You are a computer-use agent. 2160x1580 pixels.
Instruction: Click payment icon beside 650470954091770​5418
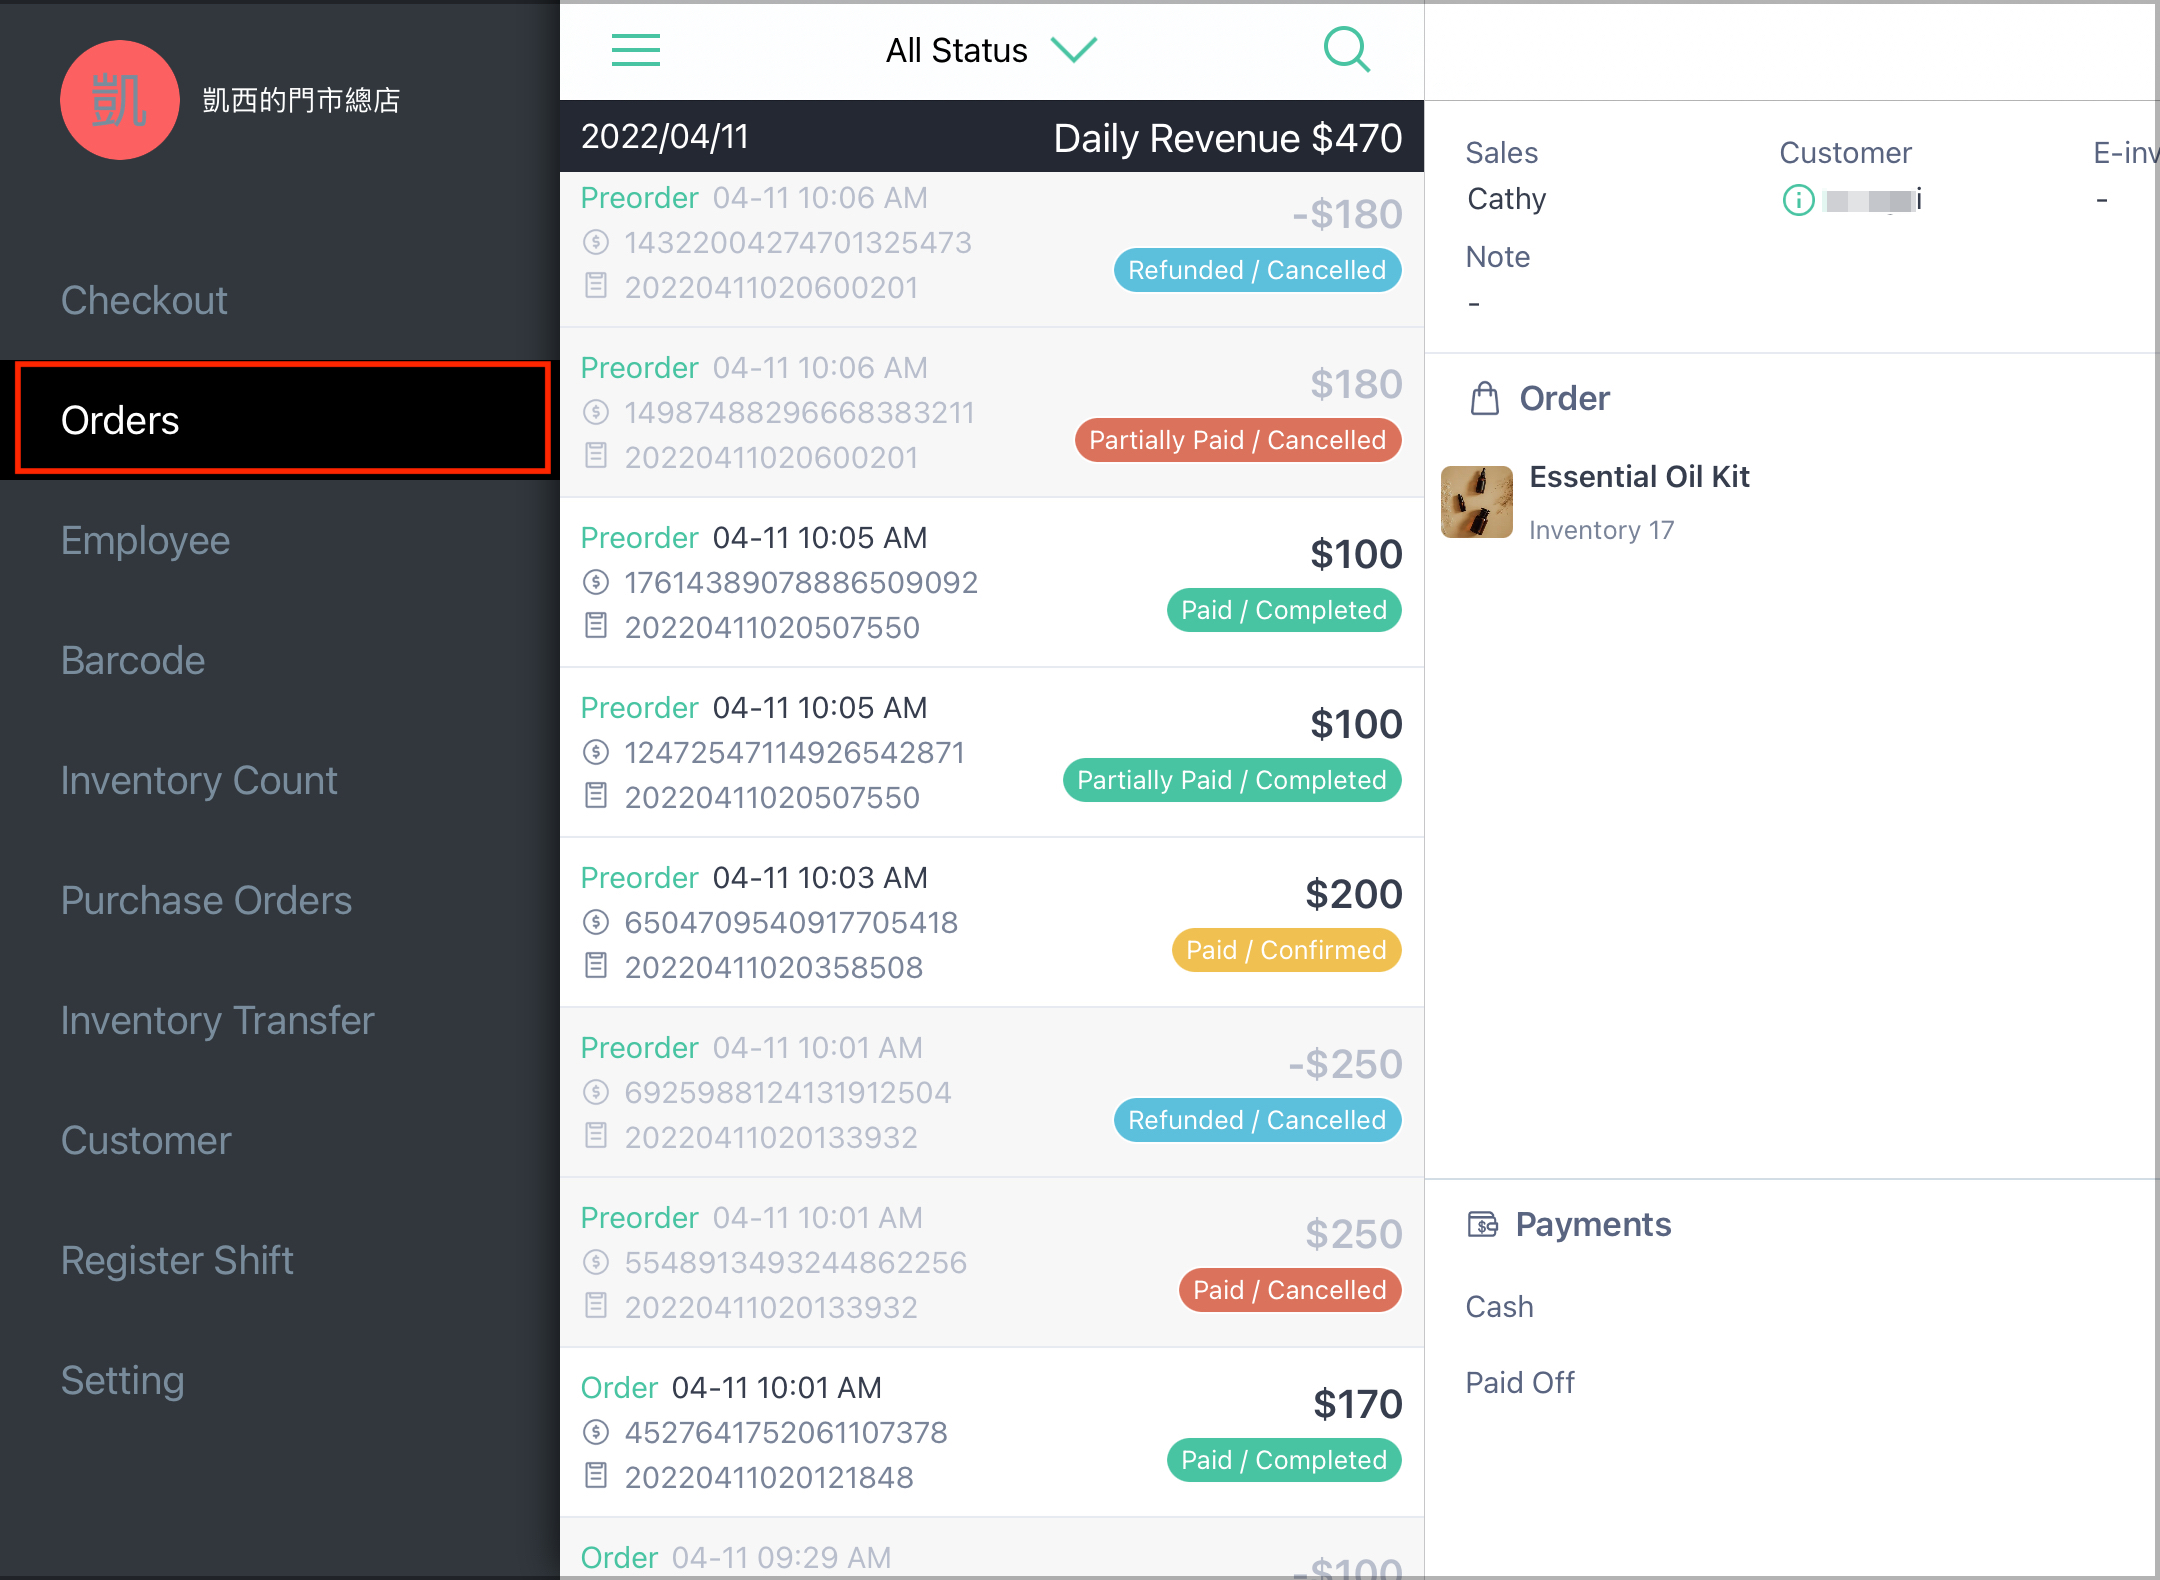596,922
